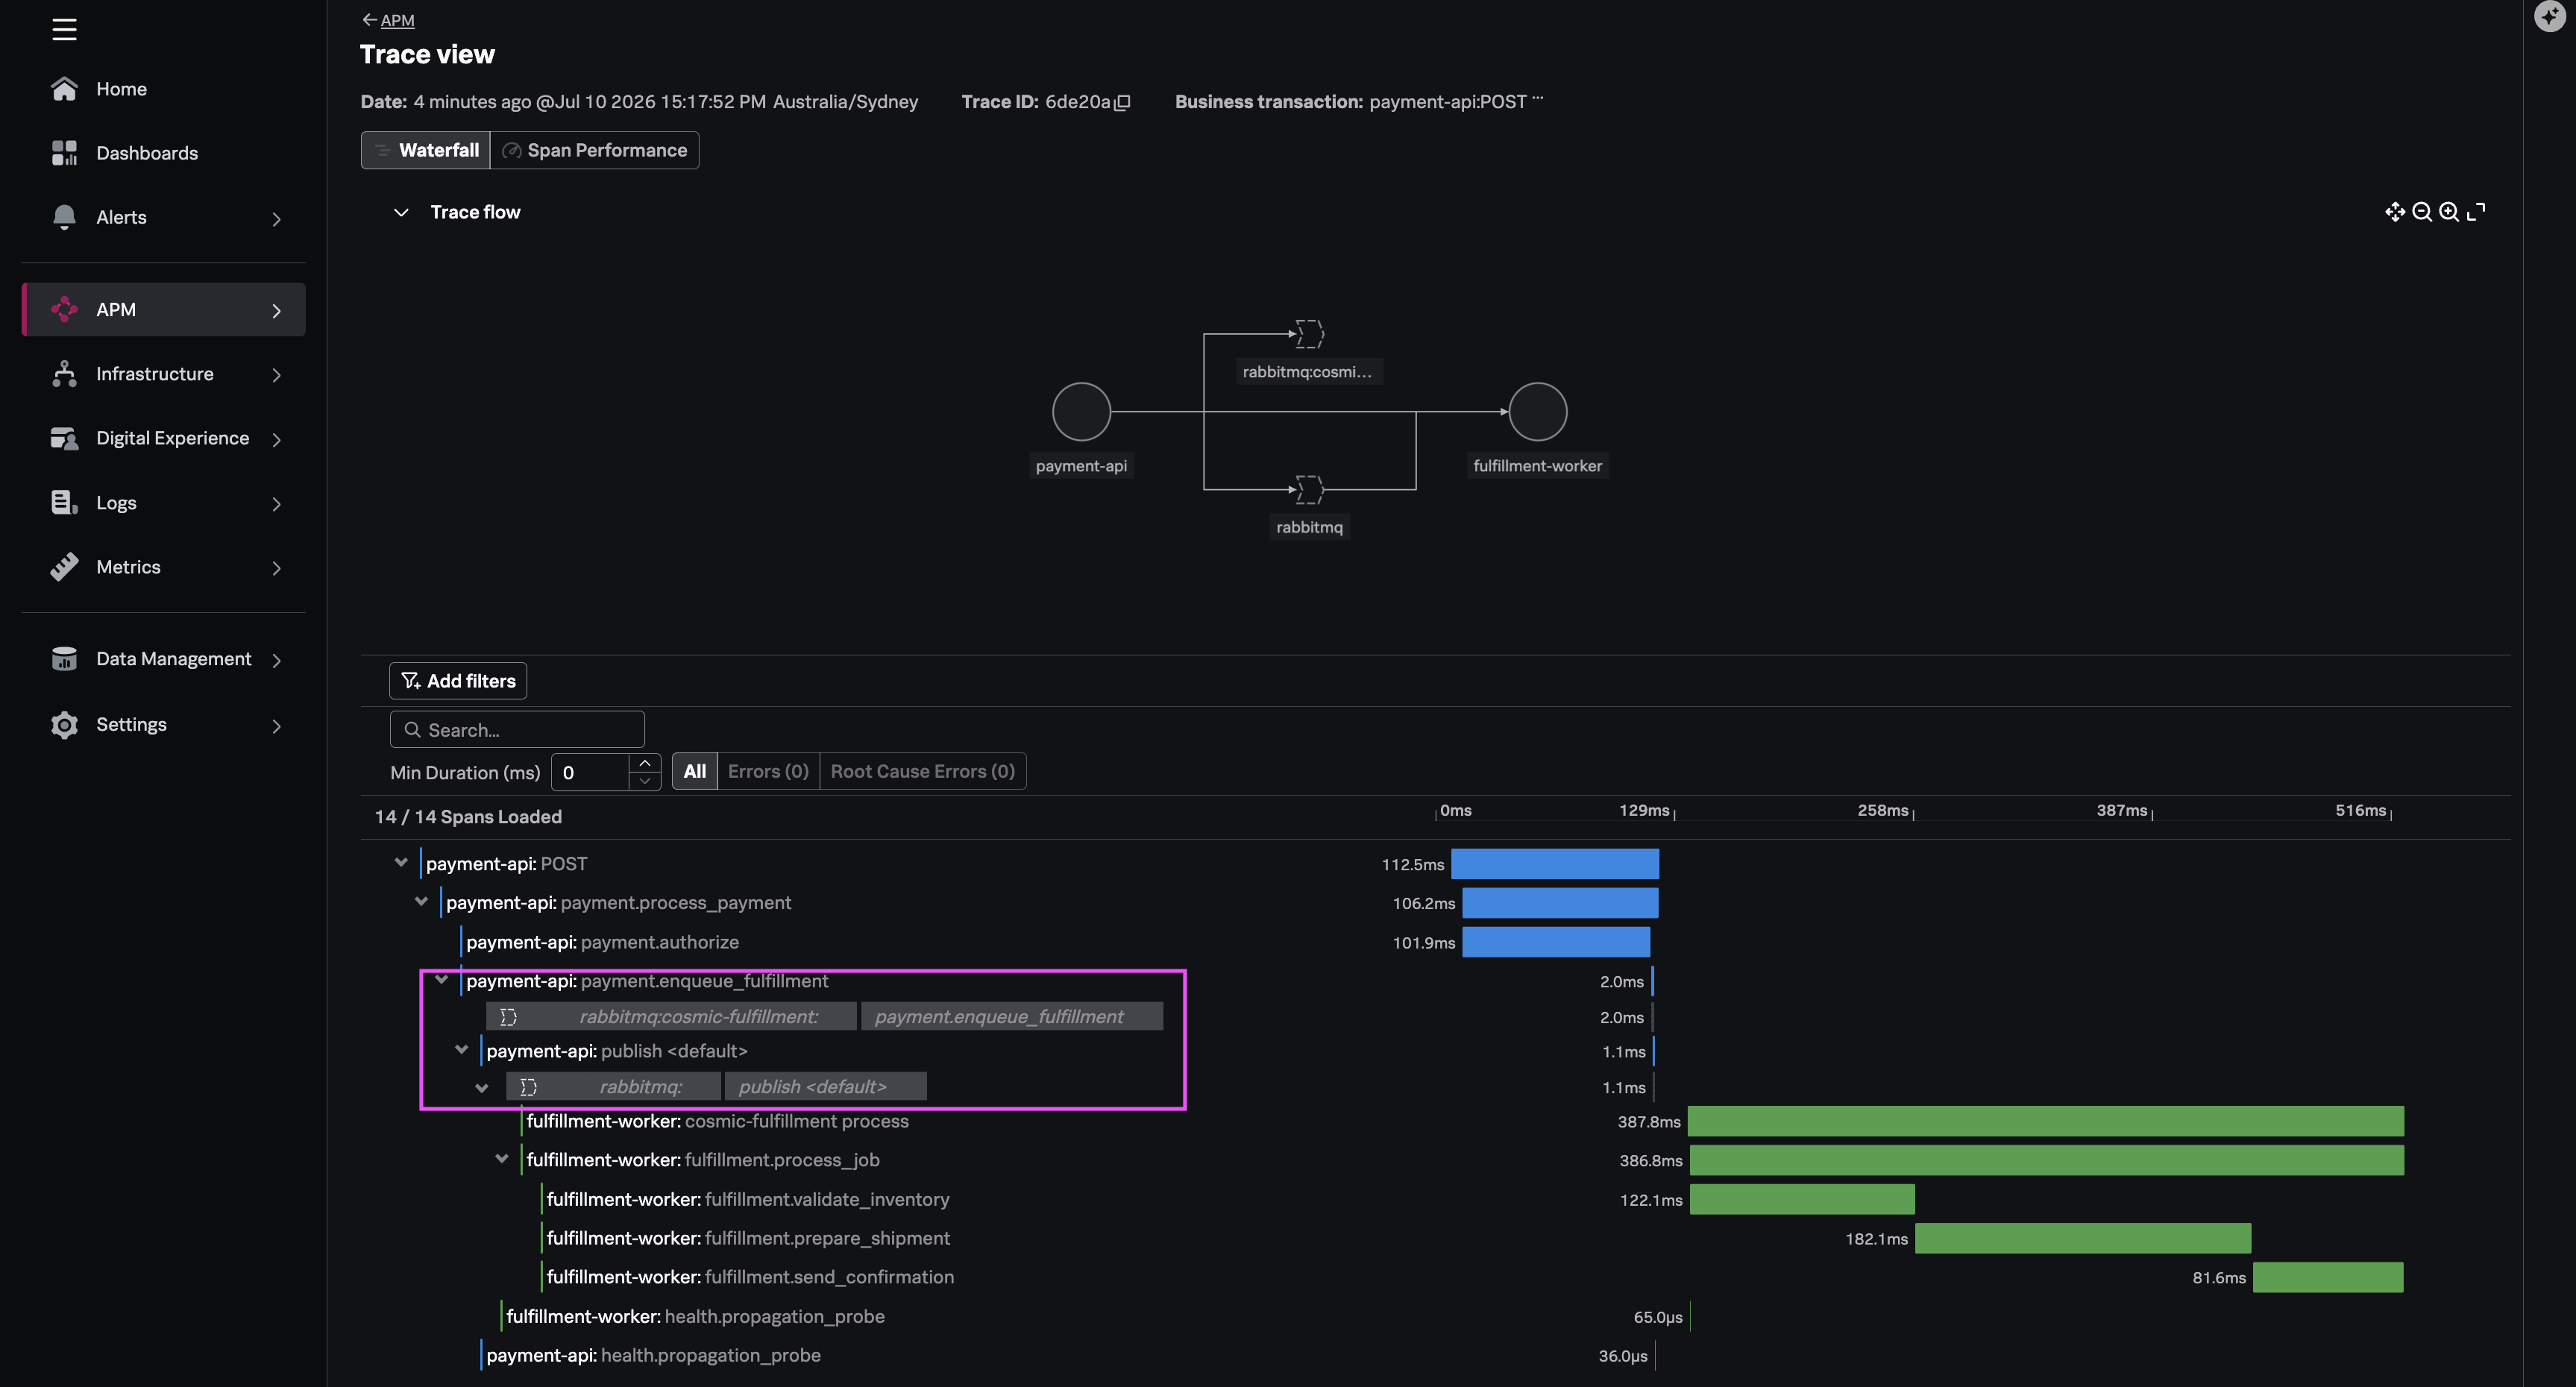The image size is (2576, 1387).
Task: Expand the Logs submenu chevron
Action: 277,504
